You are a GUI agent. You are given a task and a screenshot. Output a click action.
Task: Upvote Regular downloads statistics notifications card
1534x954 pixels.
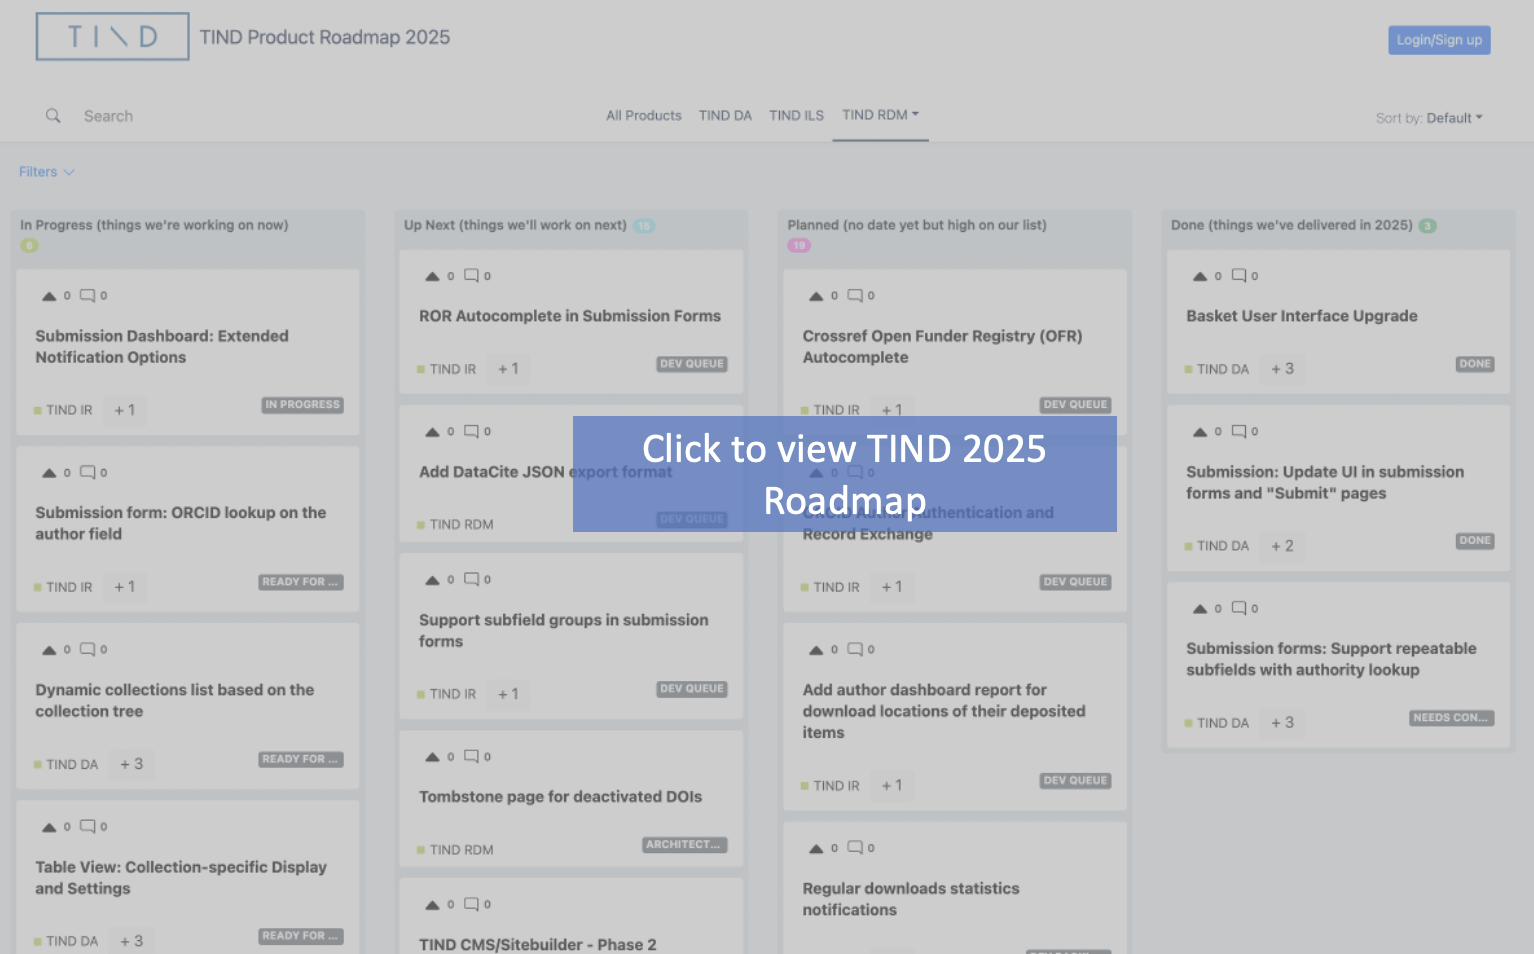[816, 848]
